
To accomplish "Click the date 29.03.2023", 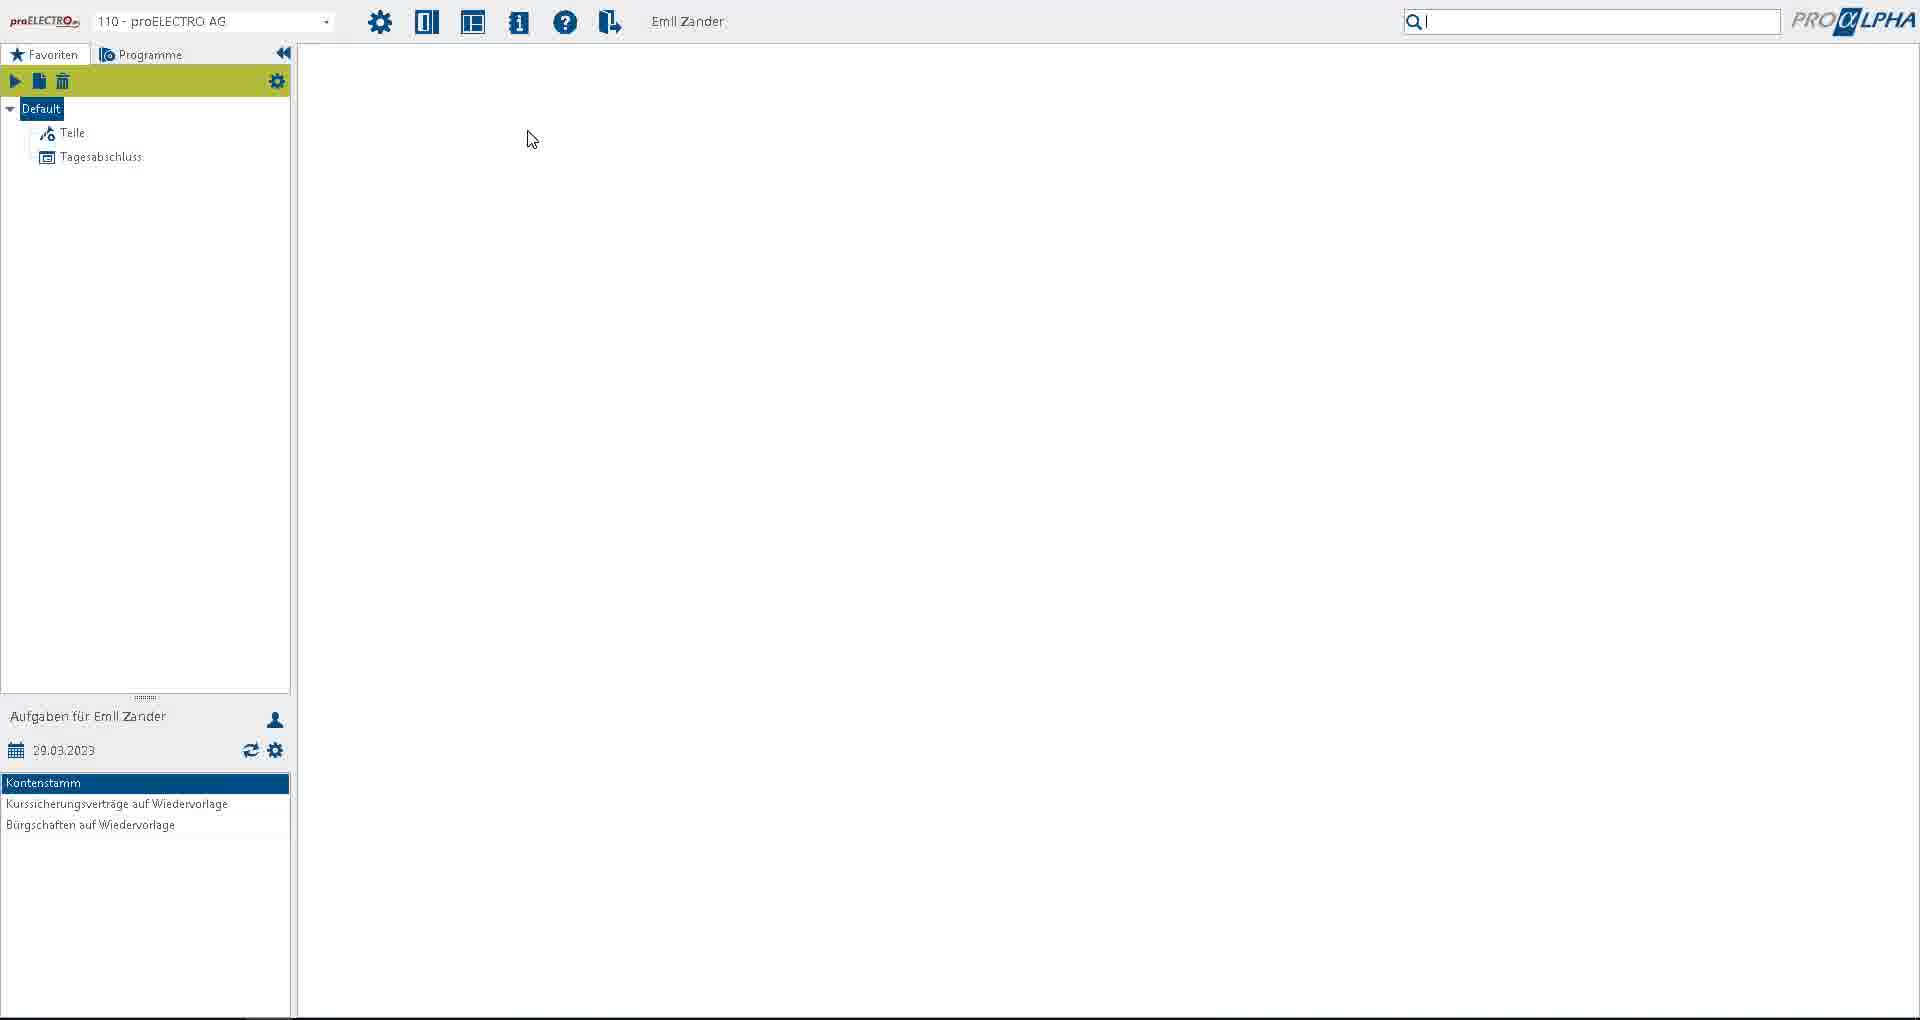I will click(x=64, y=750).
